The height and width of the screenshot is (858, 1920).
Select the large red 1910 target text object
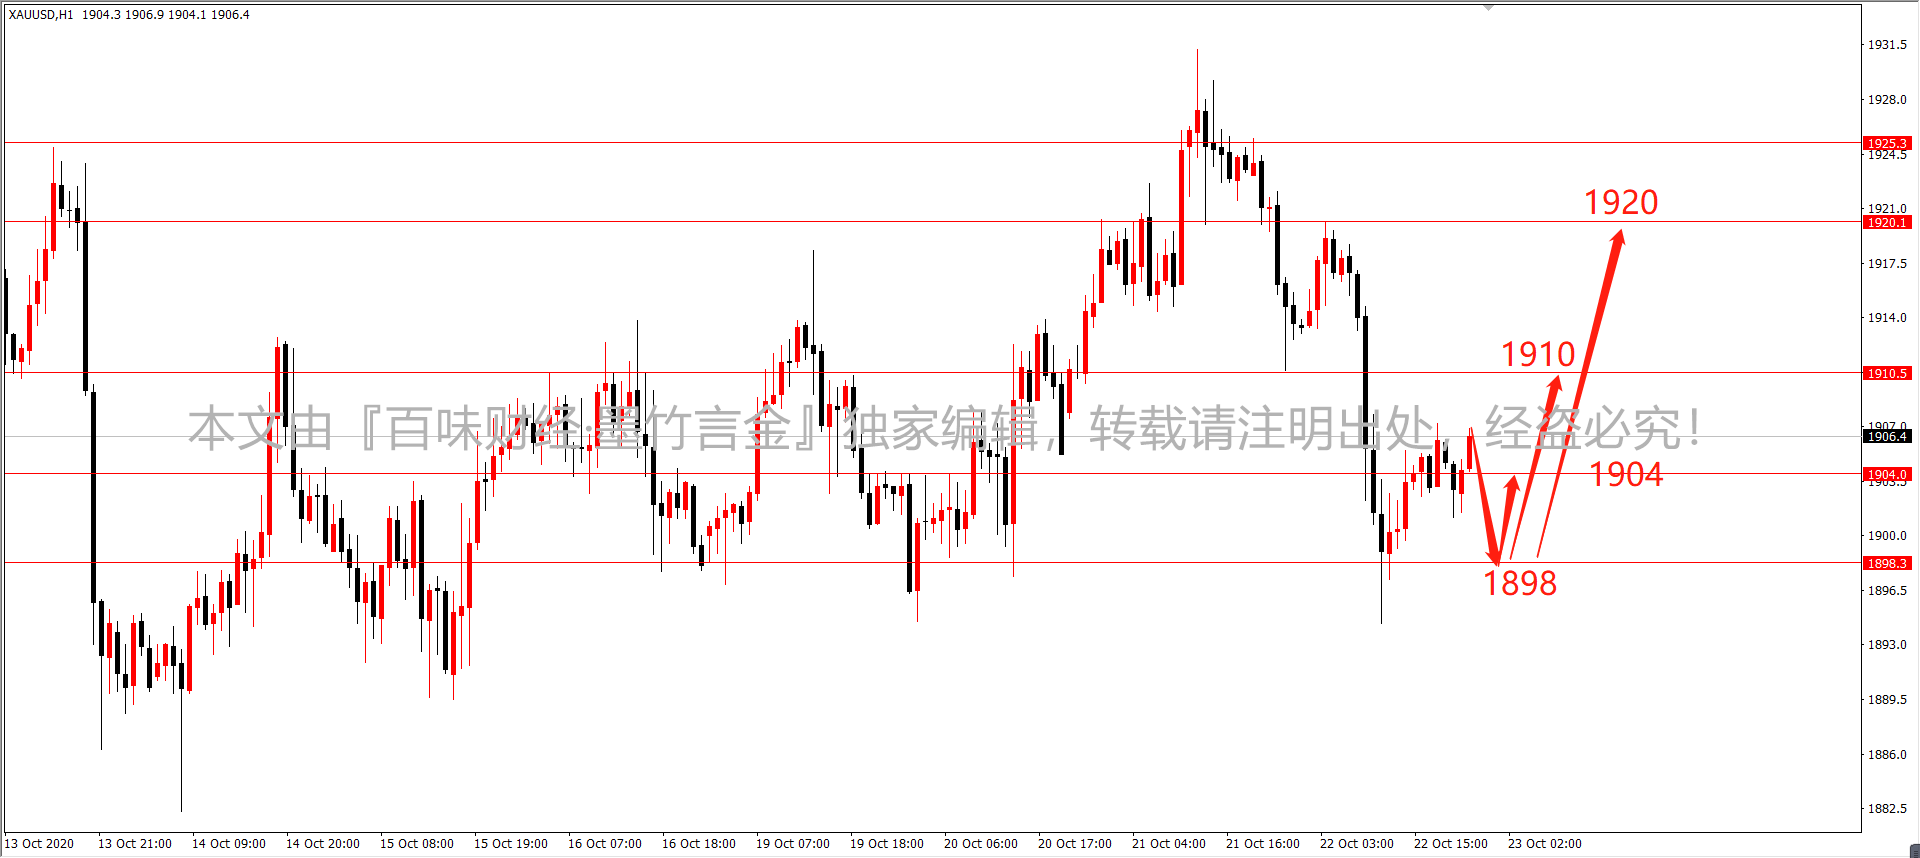click(x=1538, y=354)
